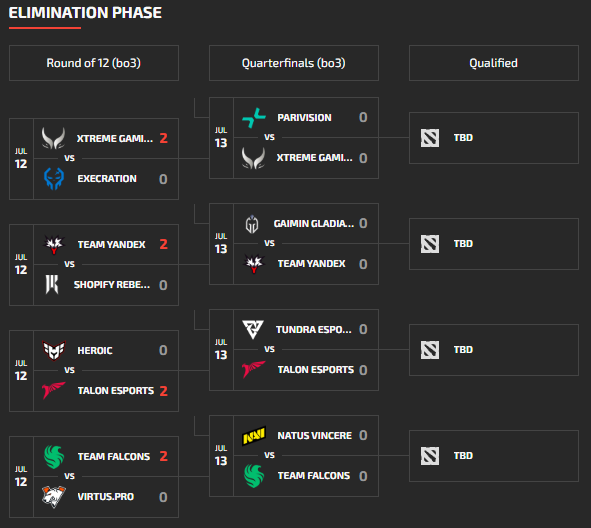
Task: Click the NATUS VINCERE team name
Action: point(315,436)
